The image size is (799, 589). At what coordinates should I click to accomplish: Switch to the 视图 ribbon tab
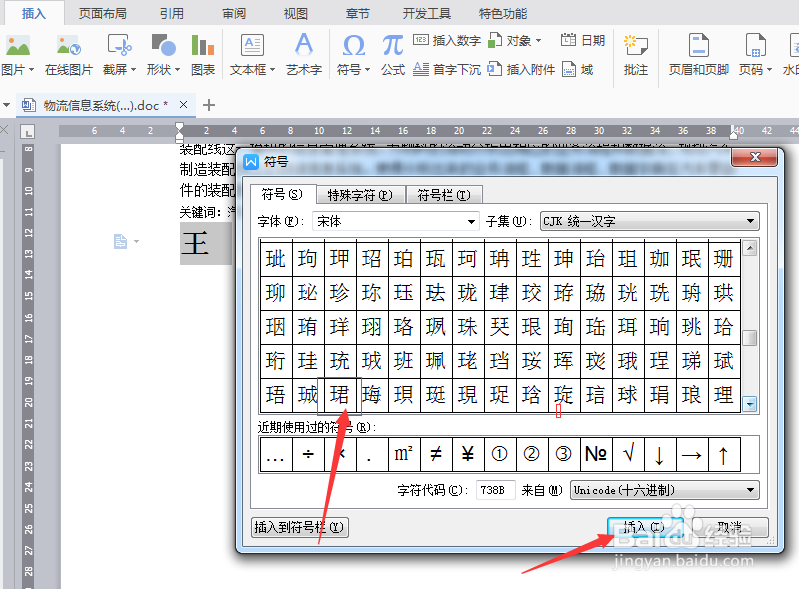point(296,13)
